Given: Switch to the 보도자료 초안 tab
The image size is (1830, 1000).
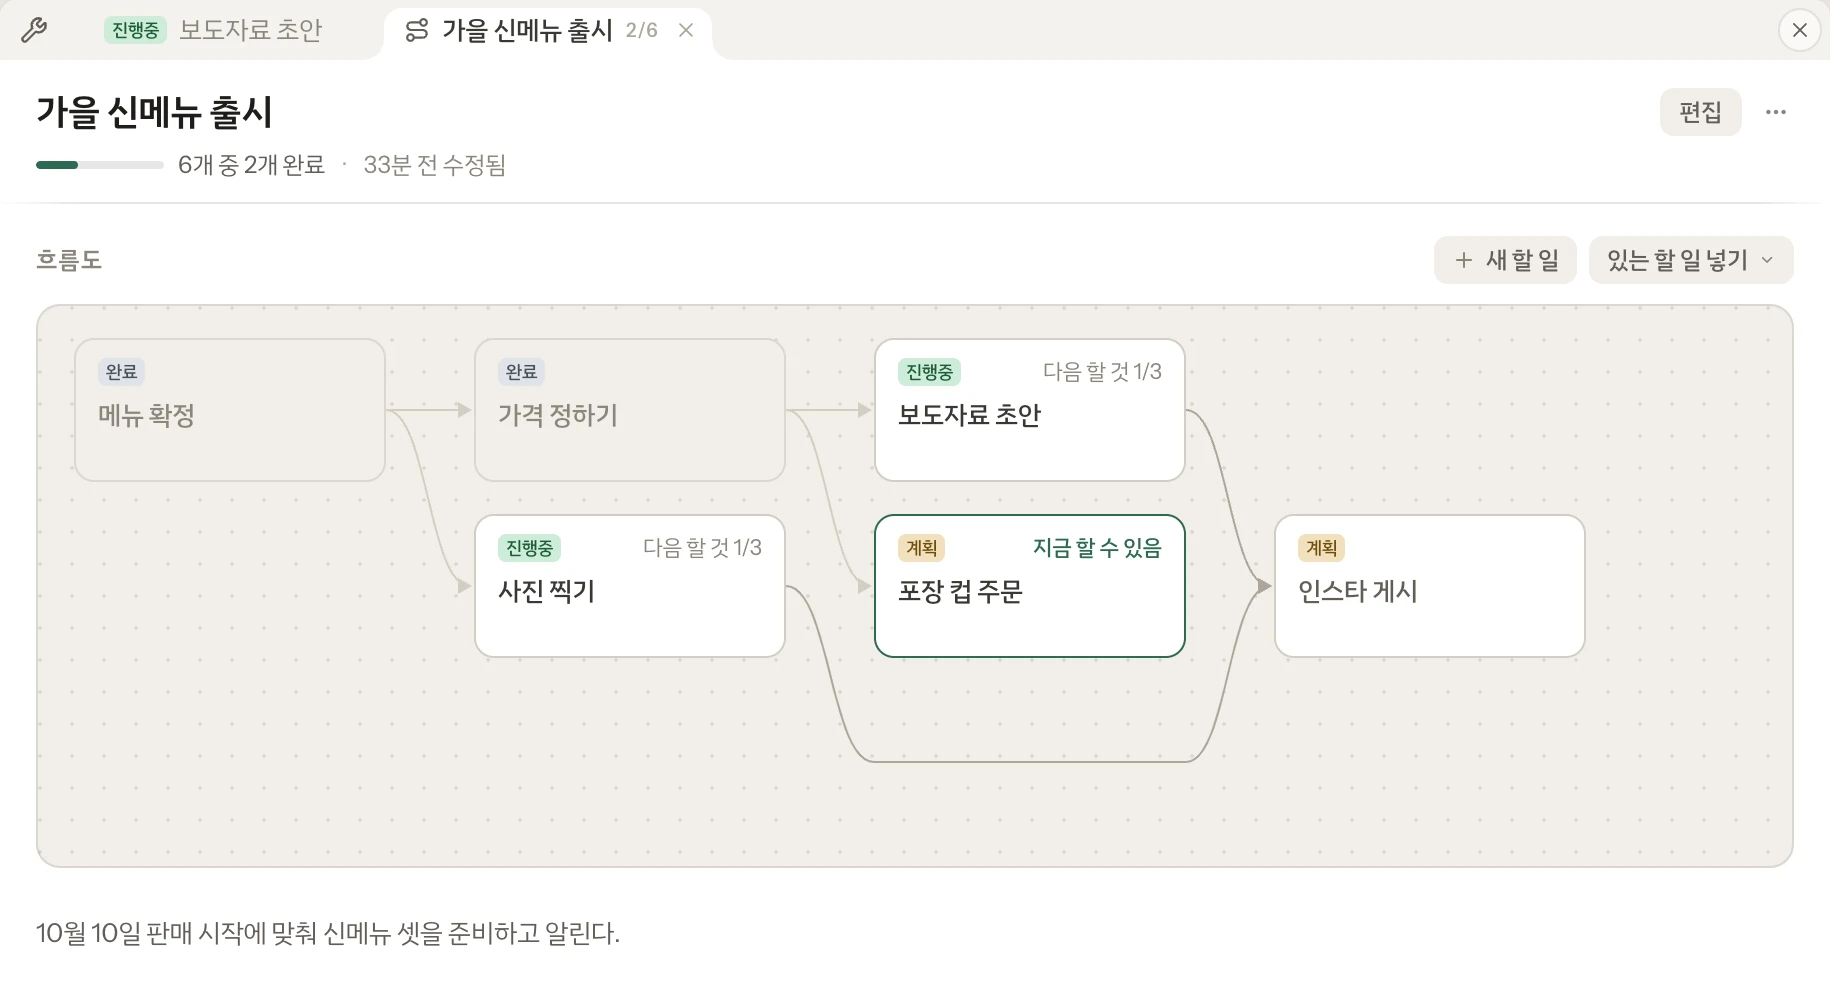Looking at the screenshot, I should (x=214, y=30).
